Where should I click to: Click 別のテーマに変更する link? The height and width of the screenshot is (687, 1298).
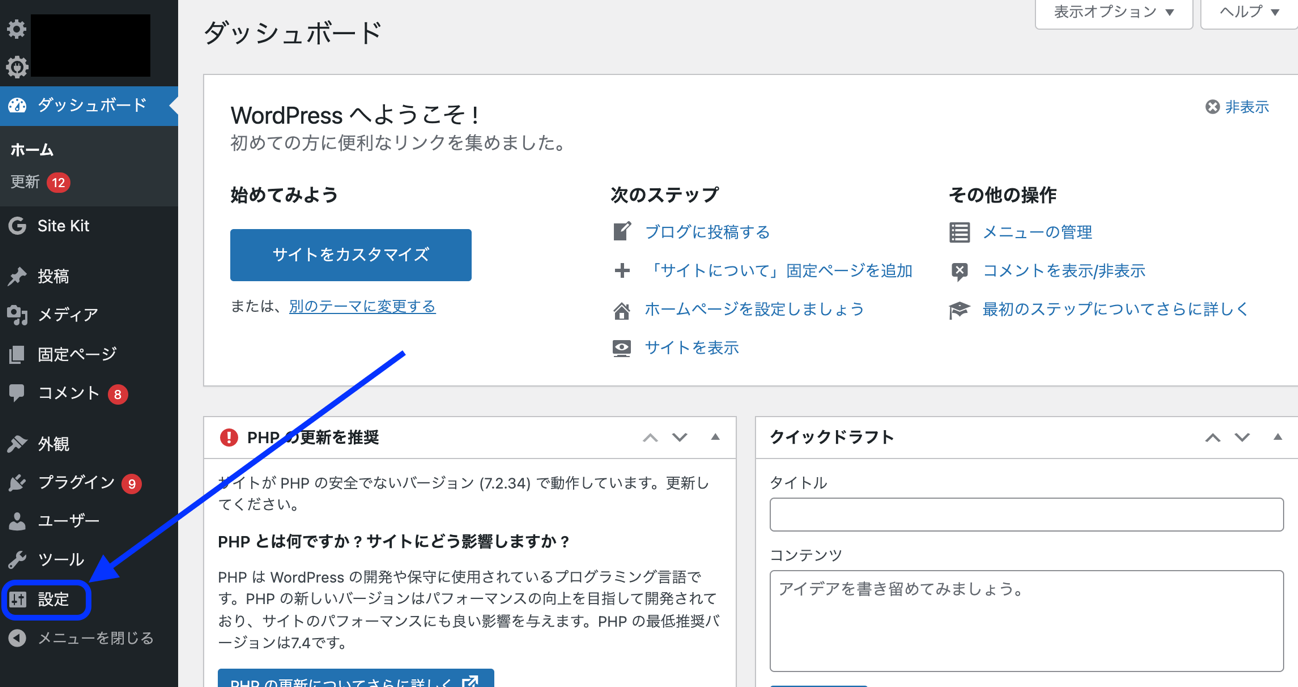click(362, 307)
